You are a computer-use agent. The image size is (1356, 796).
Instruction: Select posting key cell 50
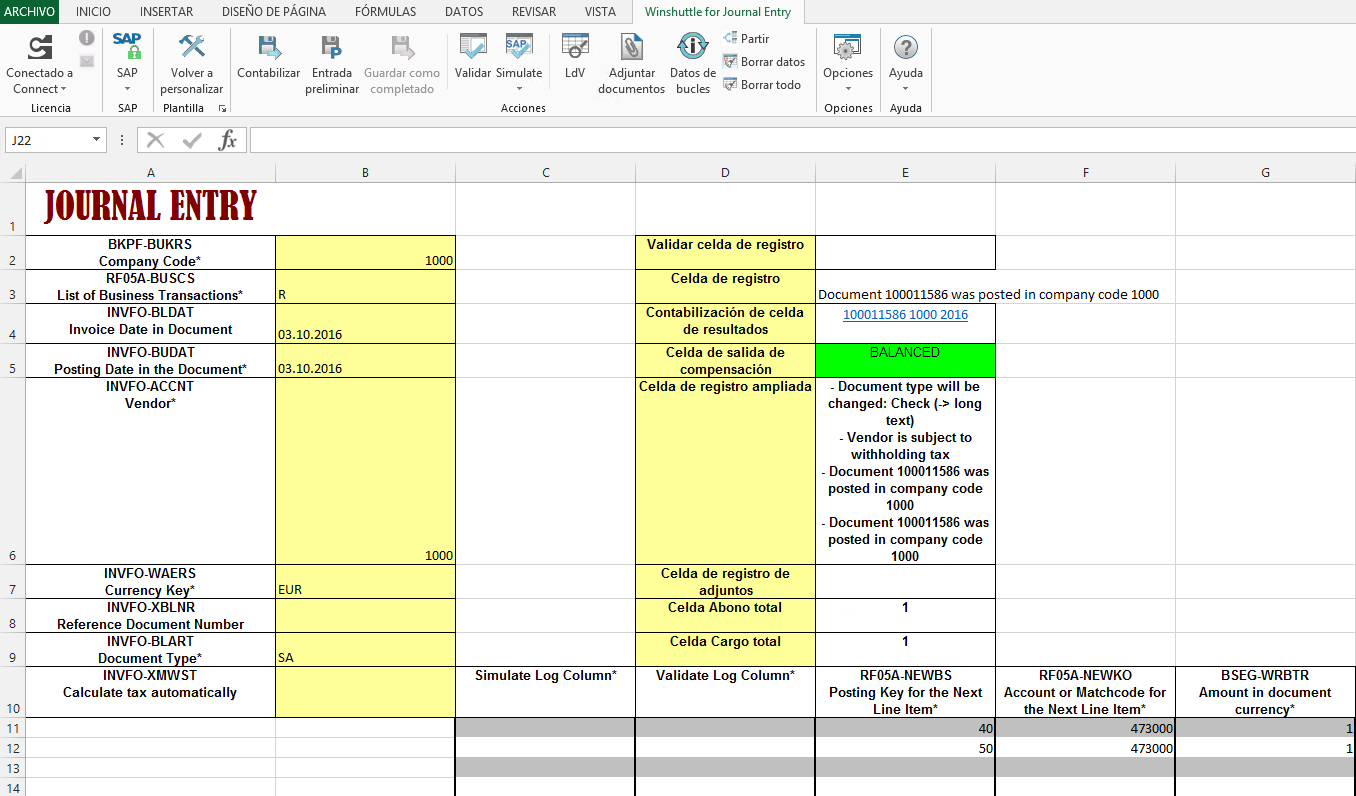(905, 748)
